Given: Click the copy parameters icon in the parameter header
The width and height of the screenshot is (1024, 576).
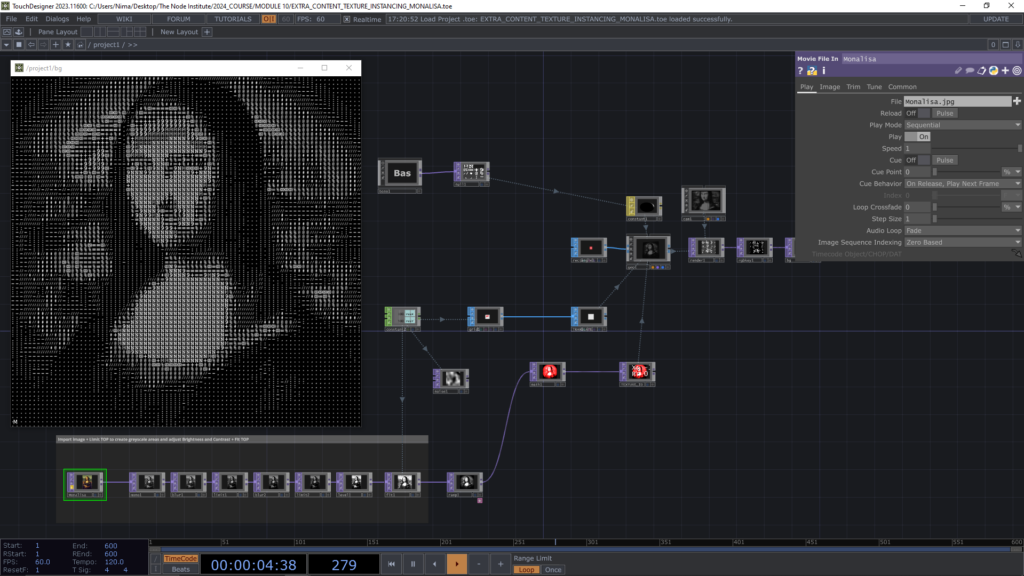Looking at the screenshot, I should click(x=982, y=71).
